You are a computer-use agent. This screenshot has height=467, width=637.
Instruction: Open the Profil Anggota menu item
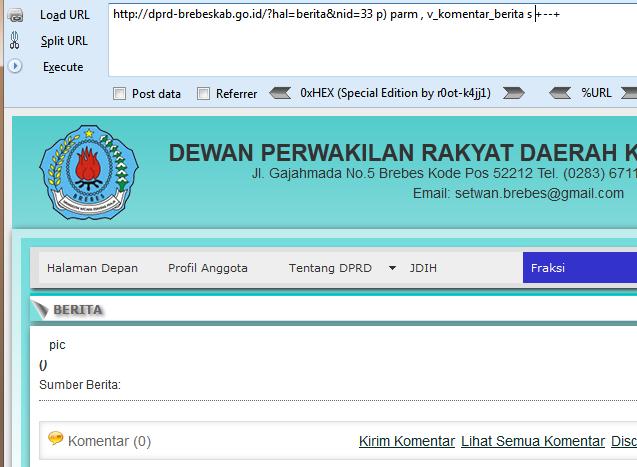pyautogui.click(x=208, y=268)
